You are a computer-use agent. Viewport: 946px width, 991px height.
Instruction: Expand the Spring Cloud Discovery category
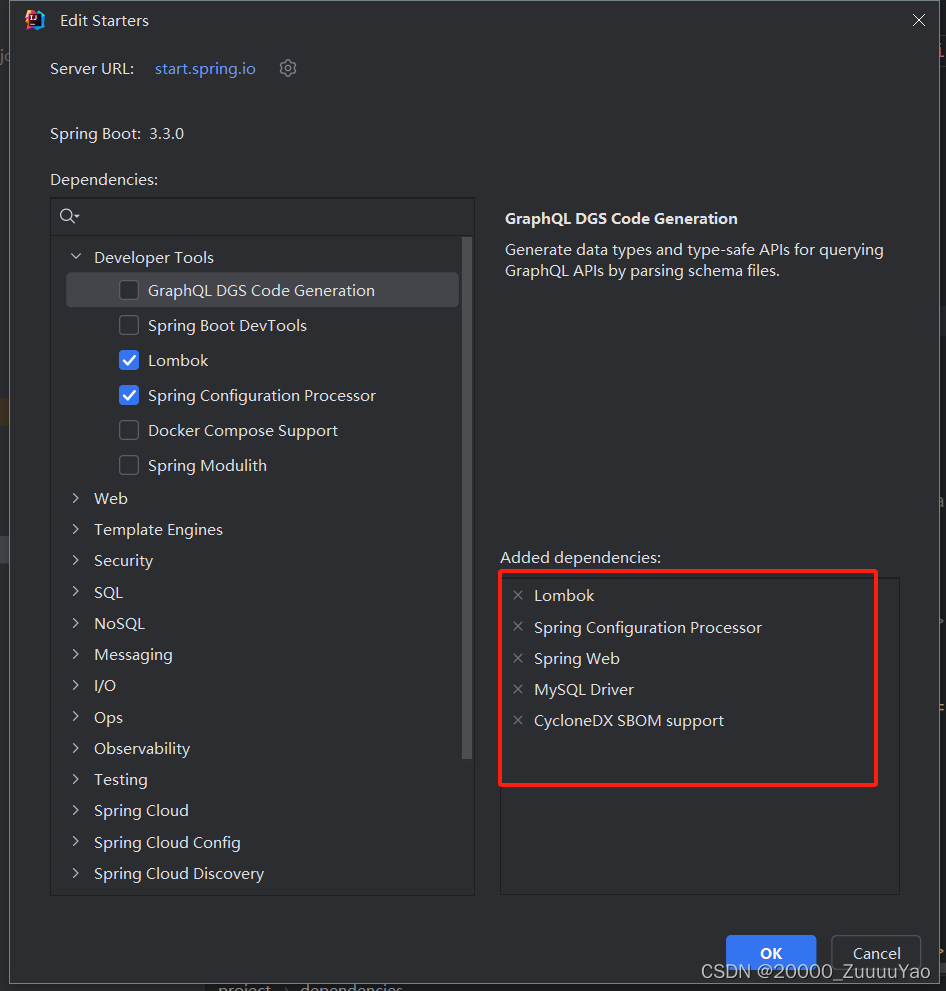pos(76,873)
